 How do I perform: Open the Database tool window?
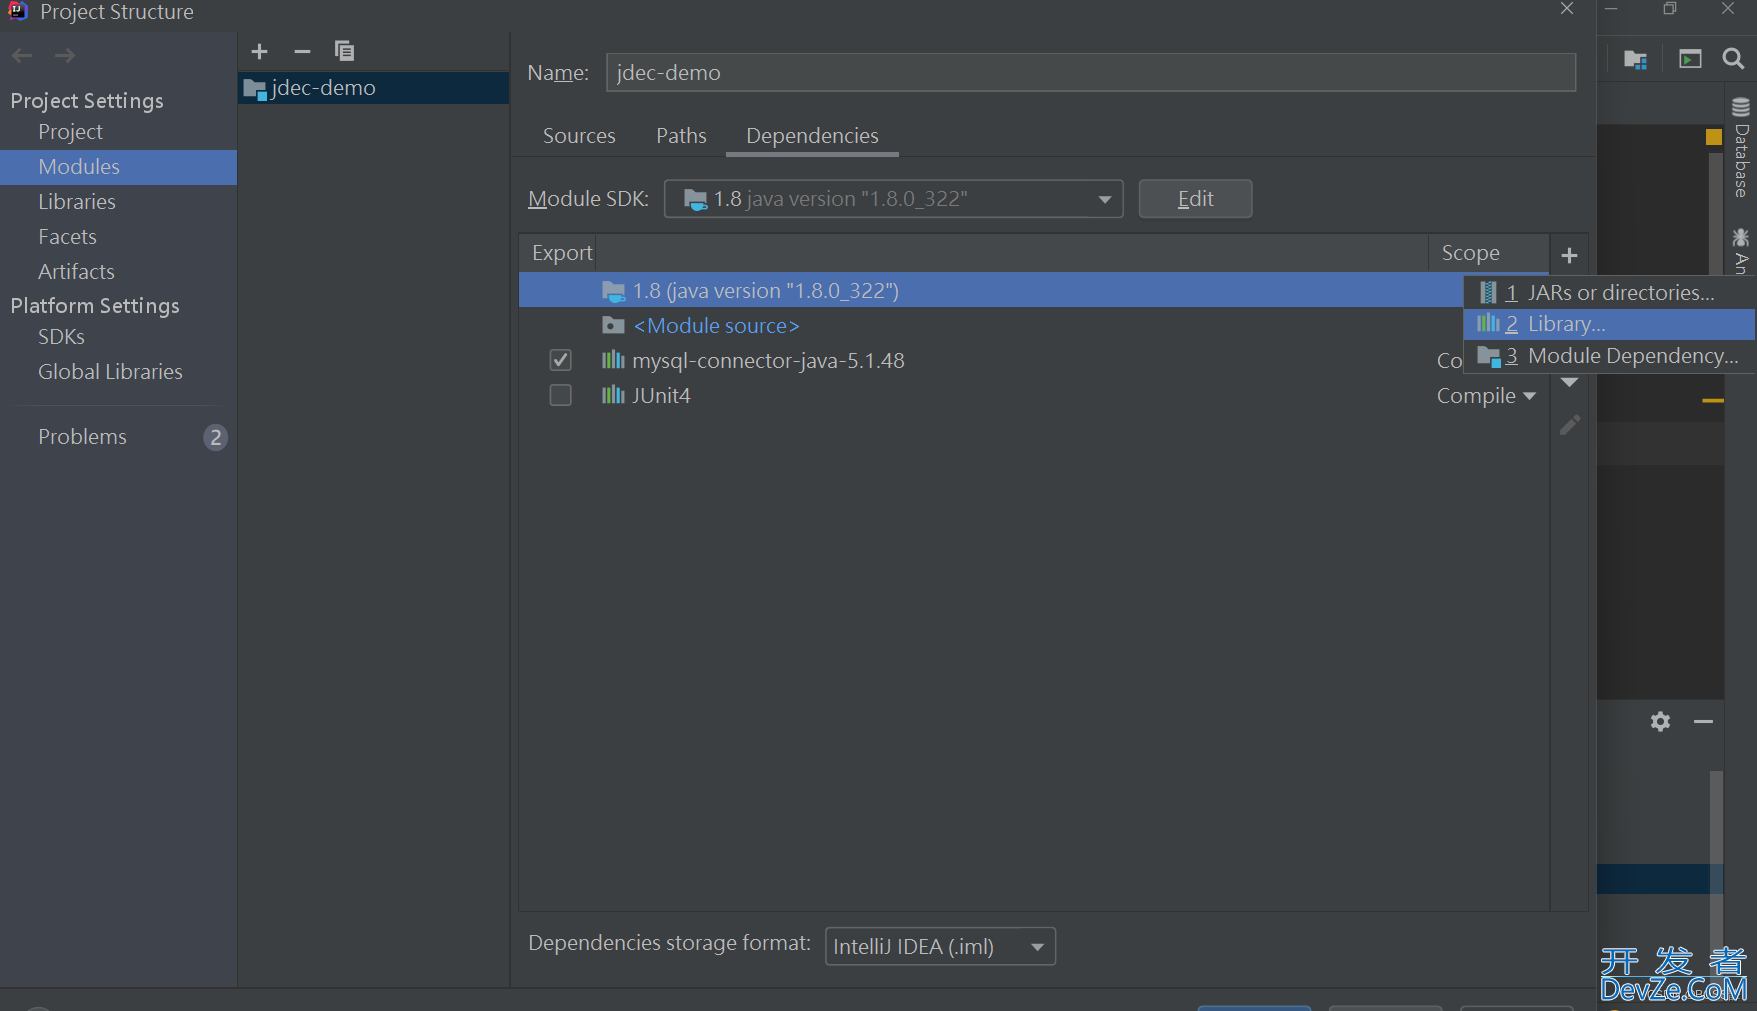coord(1741,148)
